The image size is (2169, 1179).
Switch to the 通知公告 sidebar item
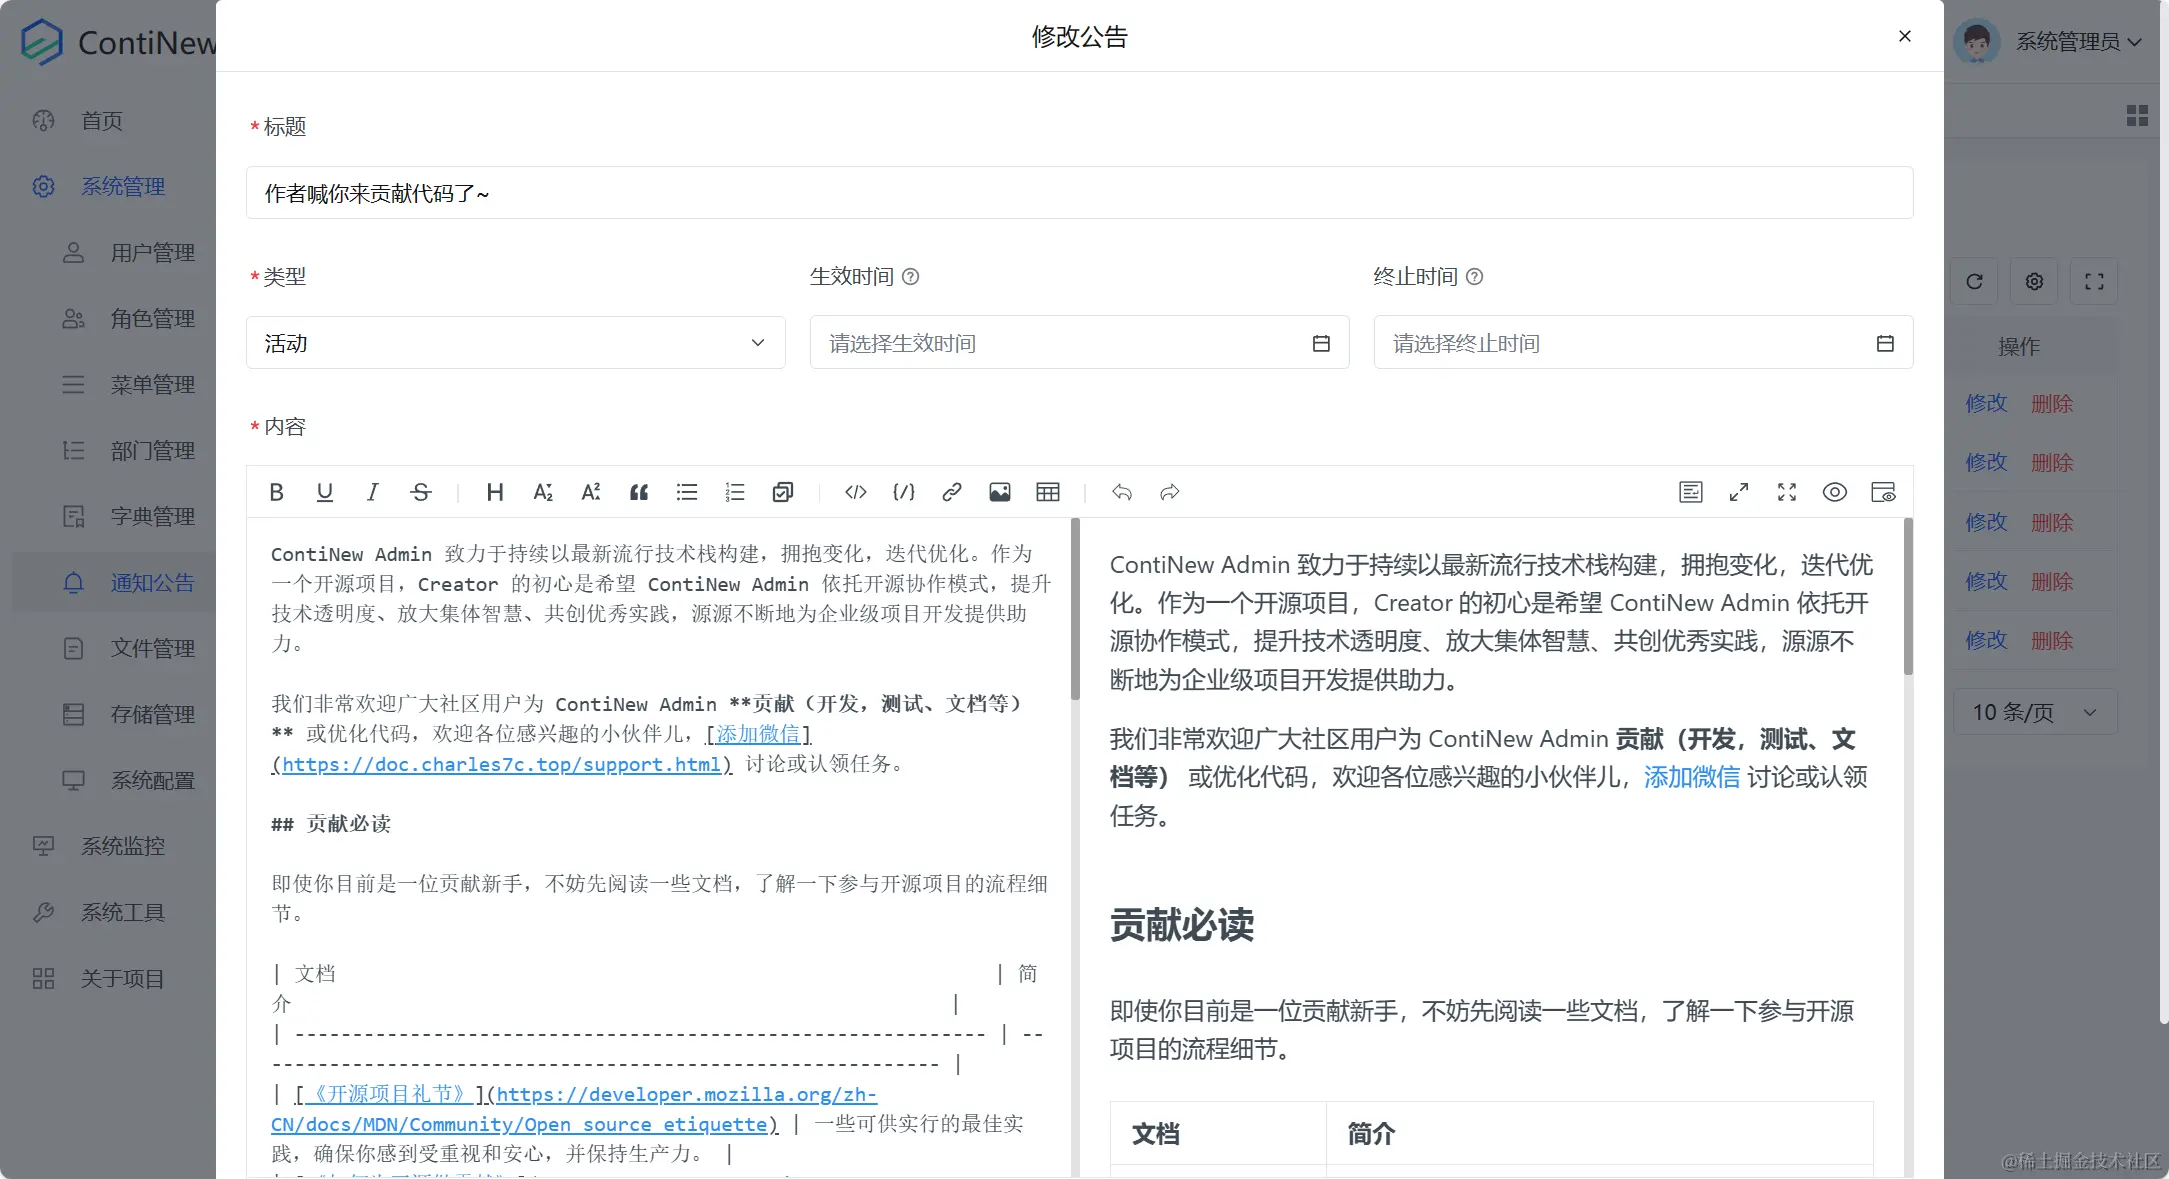(152, 583)
